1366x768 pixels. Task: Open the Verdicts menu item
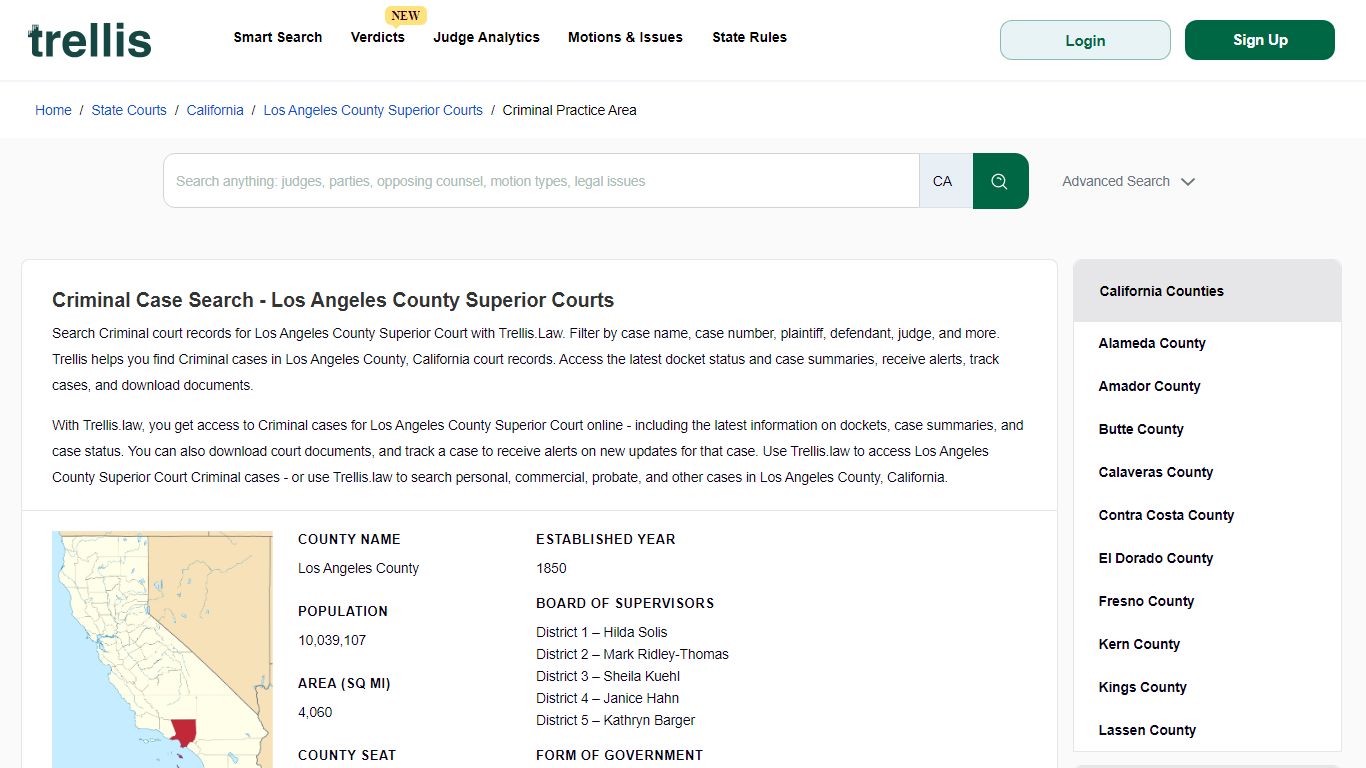coord(378,37)
